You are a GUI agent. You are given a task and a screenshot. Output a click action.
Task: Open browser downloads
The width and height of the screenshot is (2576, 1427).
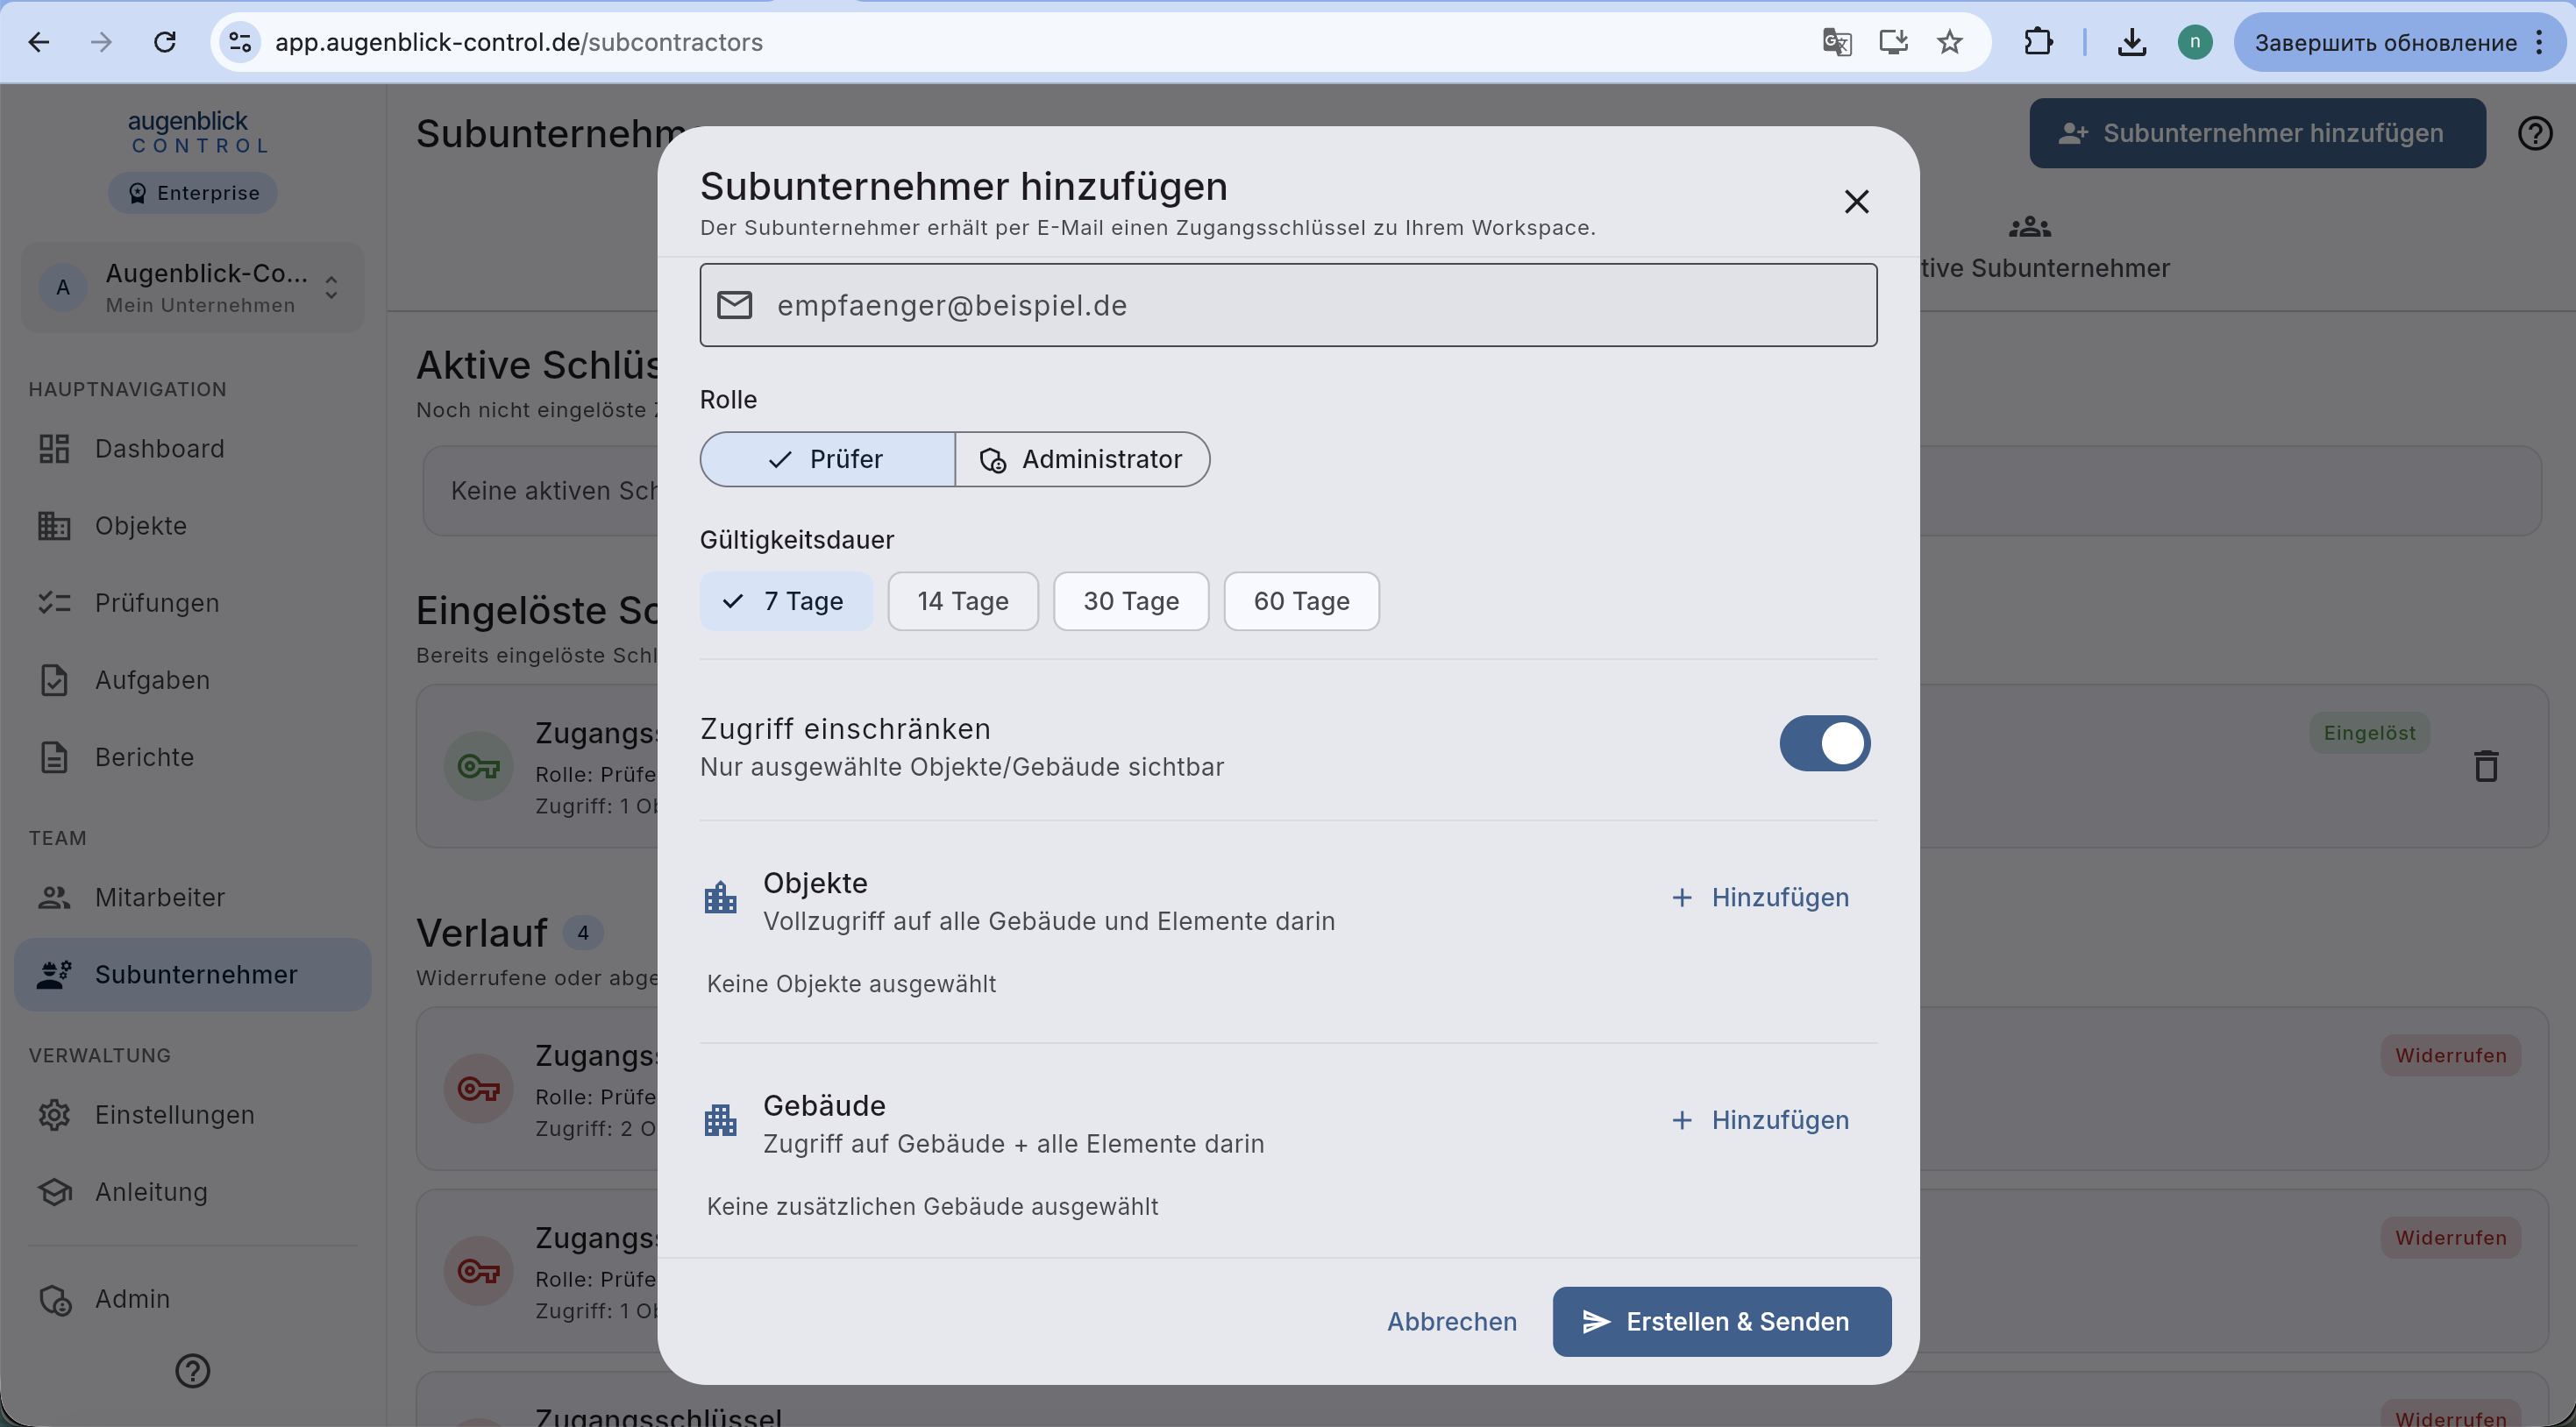point(2132,42)
